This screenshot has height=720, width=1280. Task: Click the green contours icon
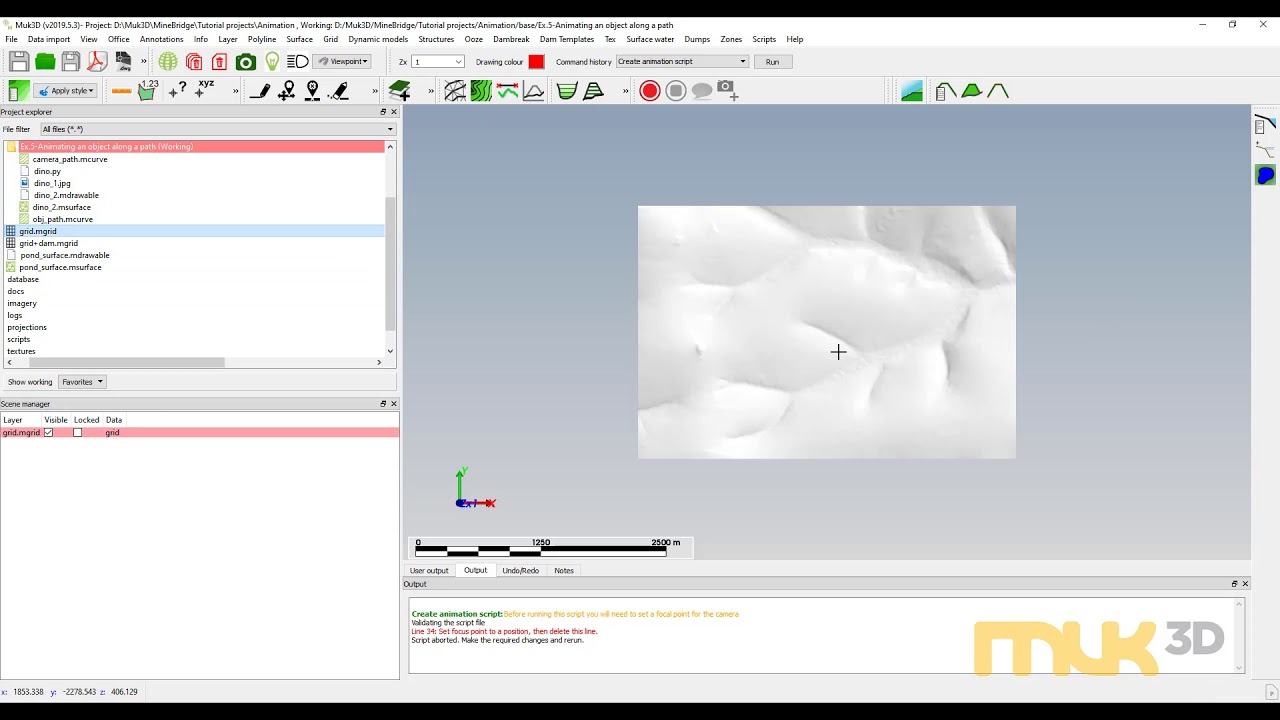tap(481, 91)
